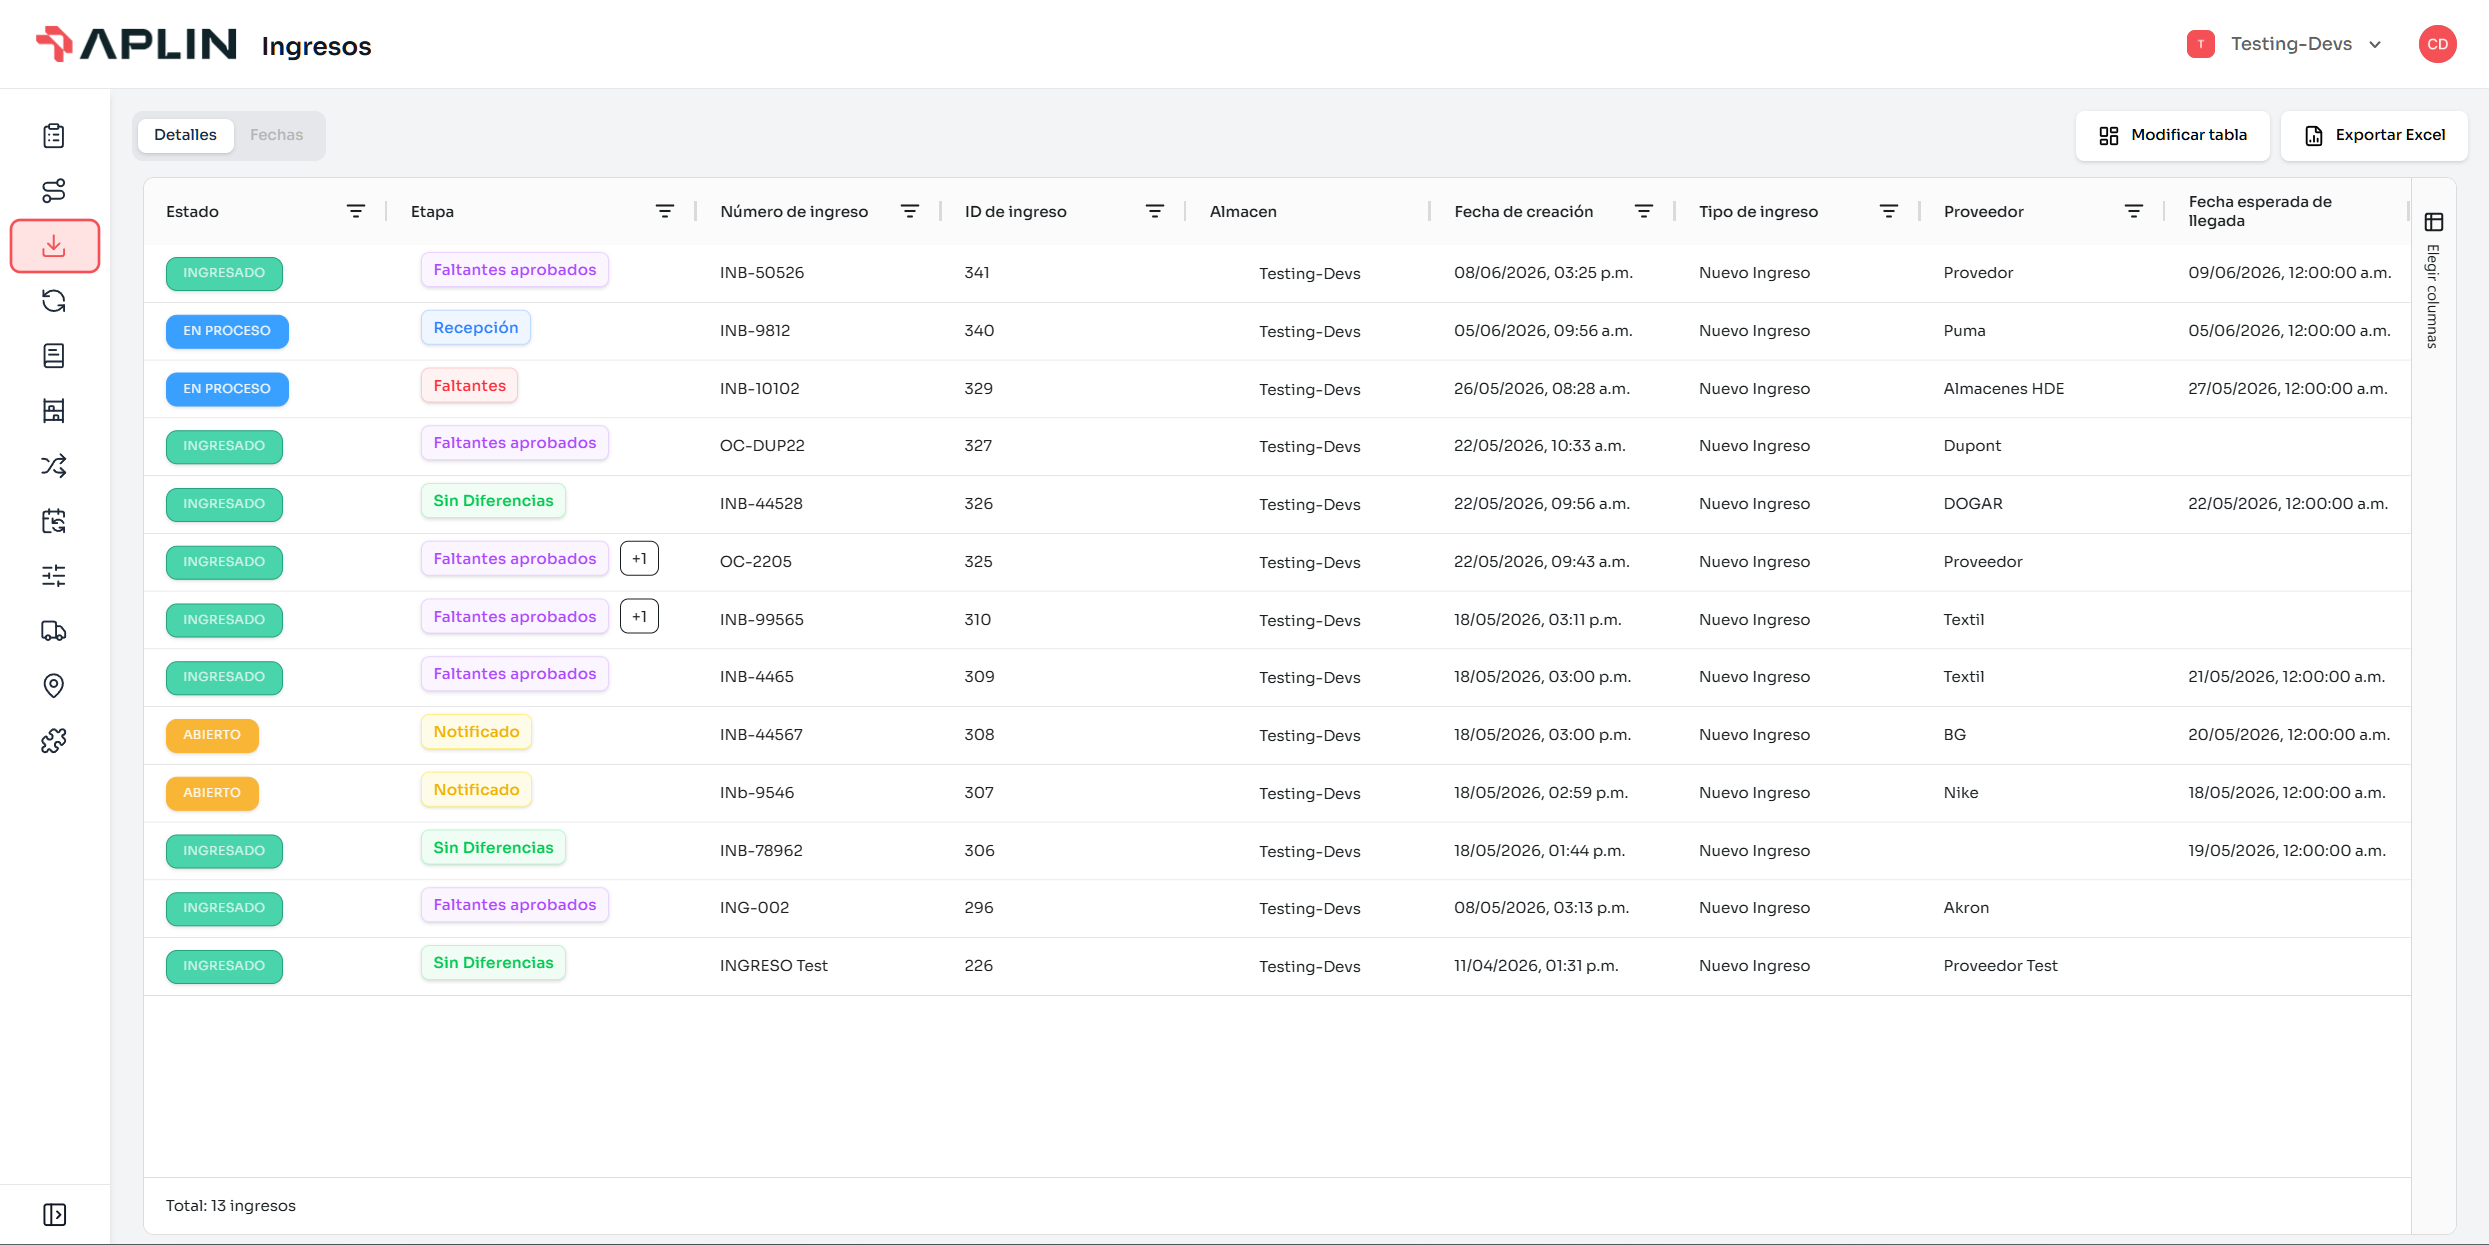This screenshot has height=1245, width=2489.
Task: Open the document list sidebar icon
Action: point(54,356)
